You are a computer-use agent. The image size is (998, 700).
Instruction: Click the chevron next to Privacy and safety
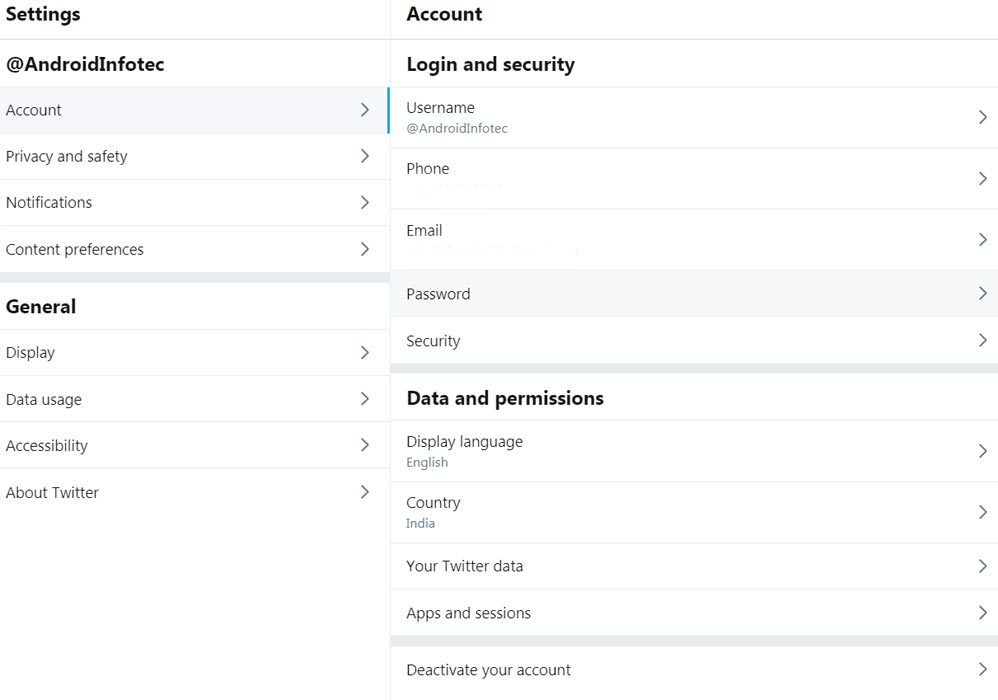click(365, 156)
